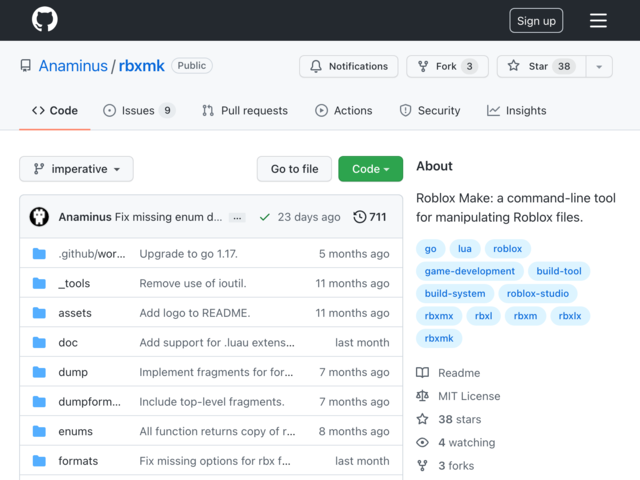
Task: Select the 'build-tool' topic tag
Action: [x=559, y=271]
